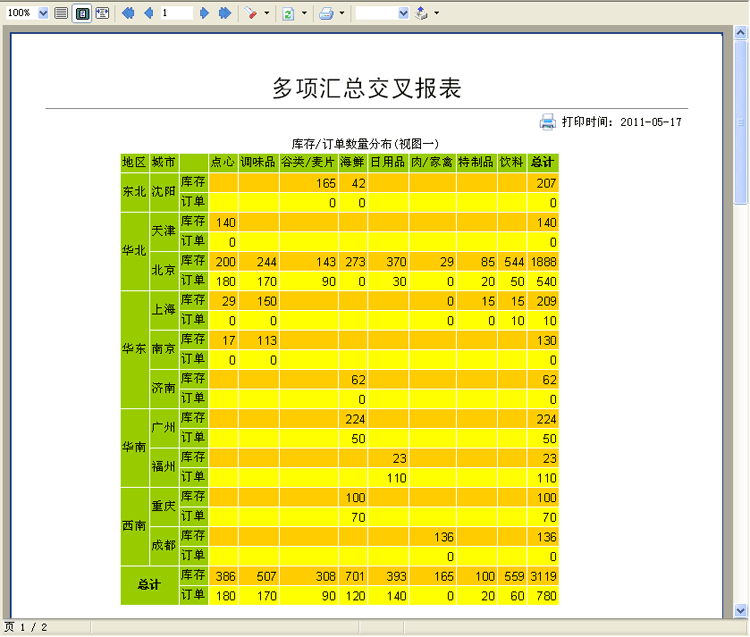The image size is (750, 637).
Task: Click the 总计 column header cell
Action: (x=543, y=162)
